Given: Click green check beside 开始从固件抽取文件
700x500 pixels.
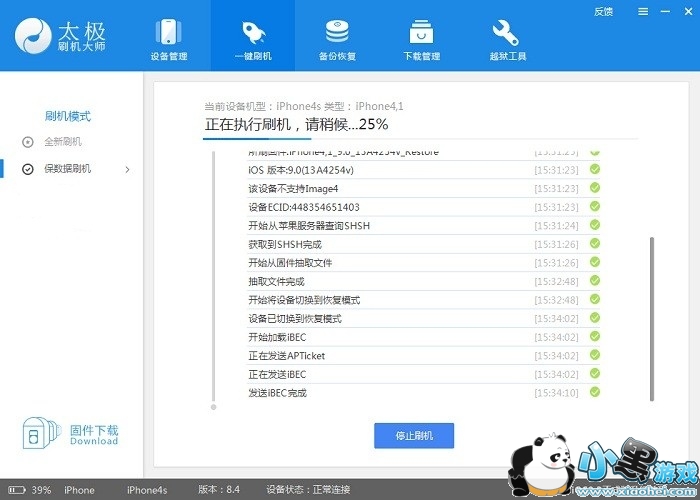Looking at the screenshot, I should pos(595,262).
